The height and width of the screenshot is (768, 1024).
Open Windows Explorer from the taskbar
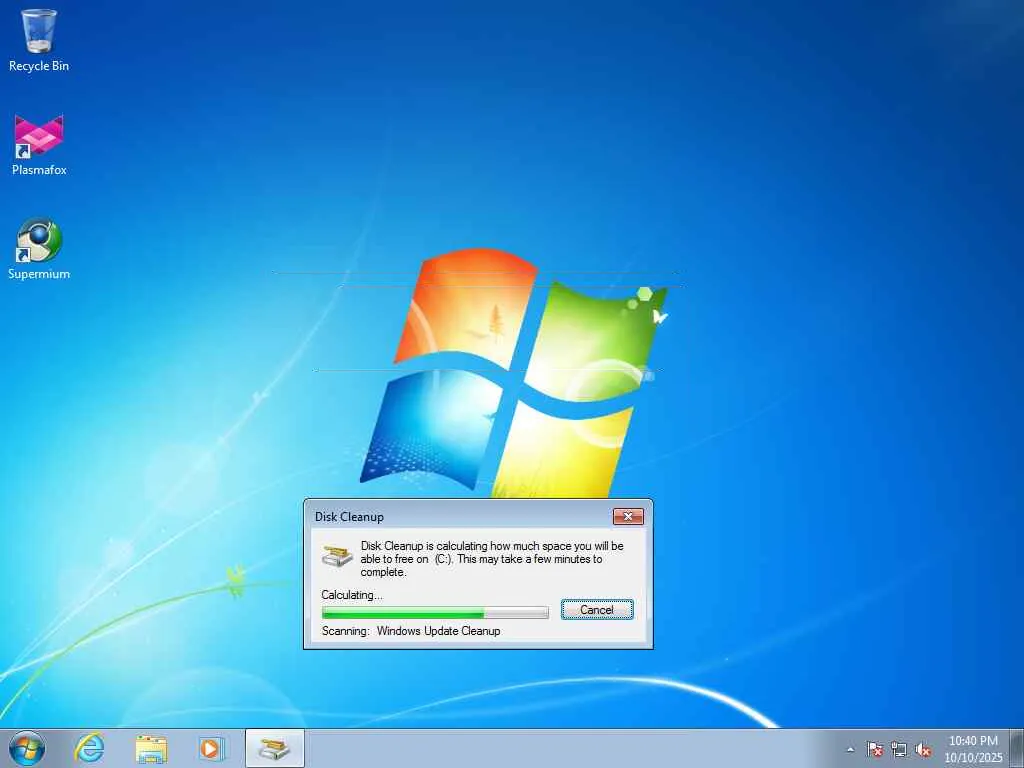click(x=151, y=748)
